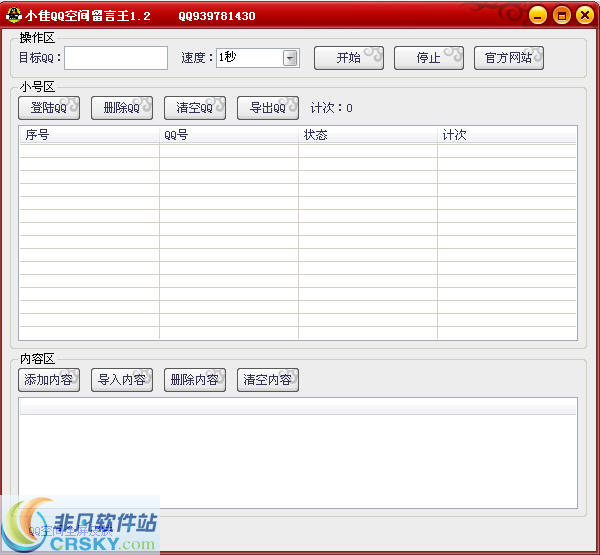This screenshot has width=600, height=555.
Task: Click the 导入内容 button
Action: tap(122, 380)
